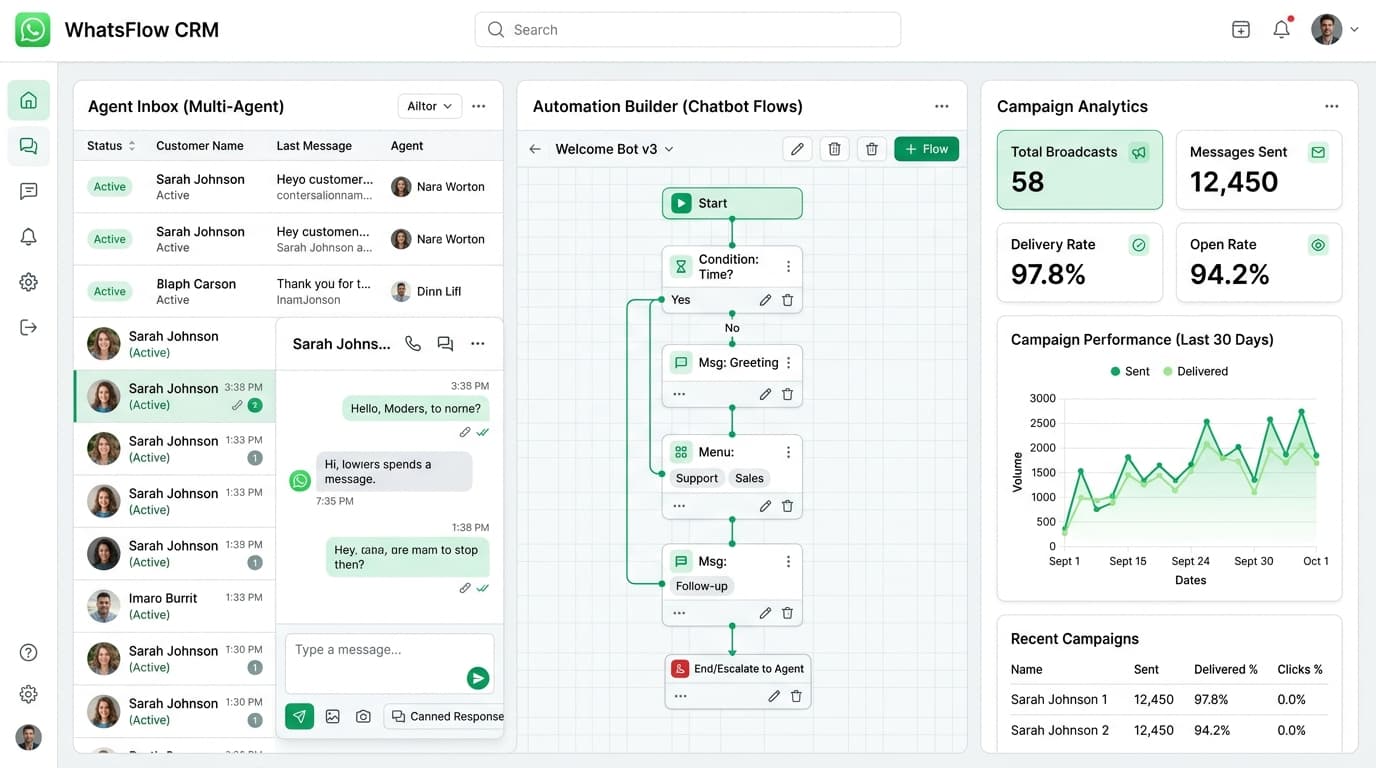Focus the top Search field

[x=688, y=30]
